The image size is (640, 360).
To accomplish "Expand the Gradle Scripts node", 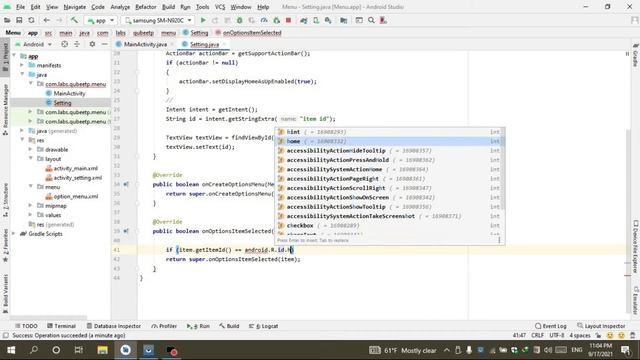I will tap(14, 234).
